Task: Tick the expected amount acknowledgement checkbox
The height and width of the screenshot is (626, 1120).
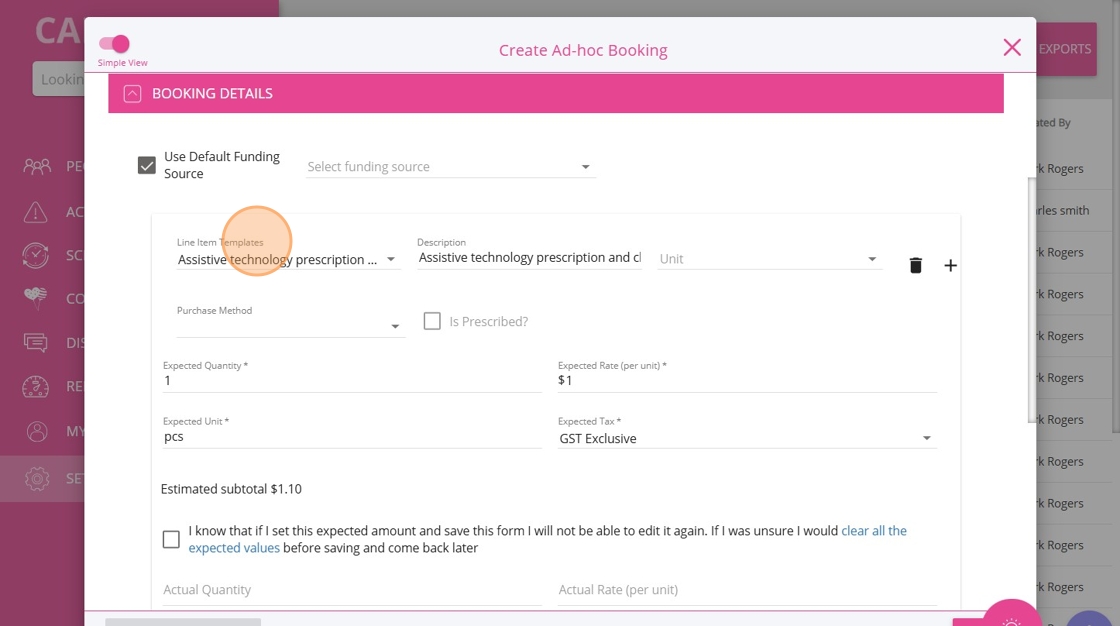Action: (171, 539)
